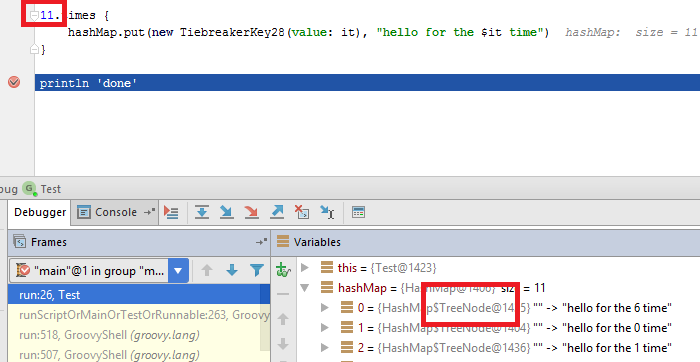This screenshot has width=700, height=362.
Task: Click the Evaluate Expression calculator icon
Action: (x=358, y=212)
